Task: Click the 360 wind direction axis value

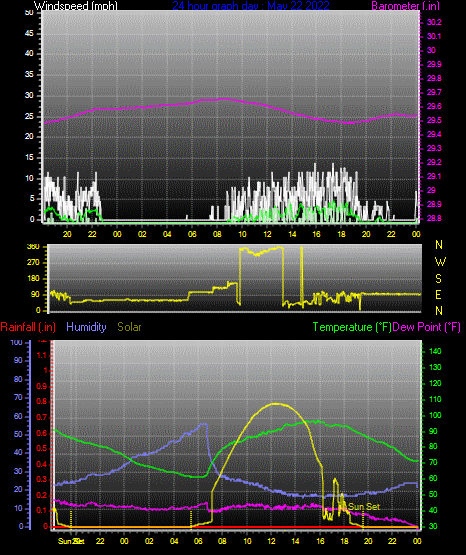Action: coord(33,247)
